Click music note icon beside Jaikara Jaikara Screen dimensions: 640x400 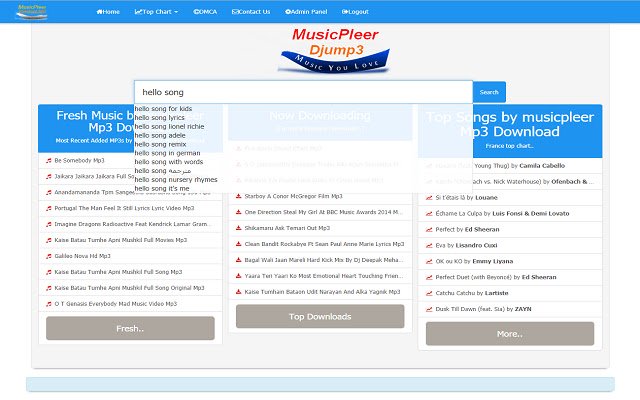pyautogui.click(x=49, y=176)
